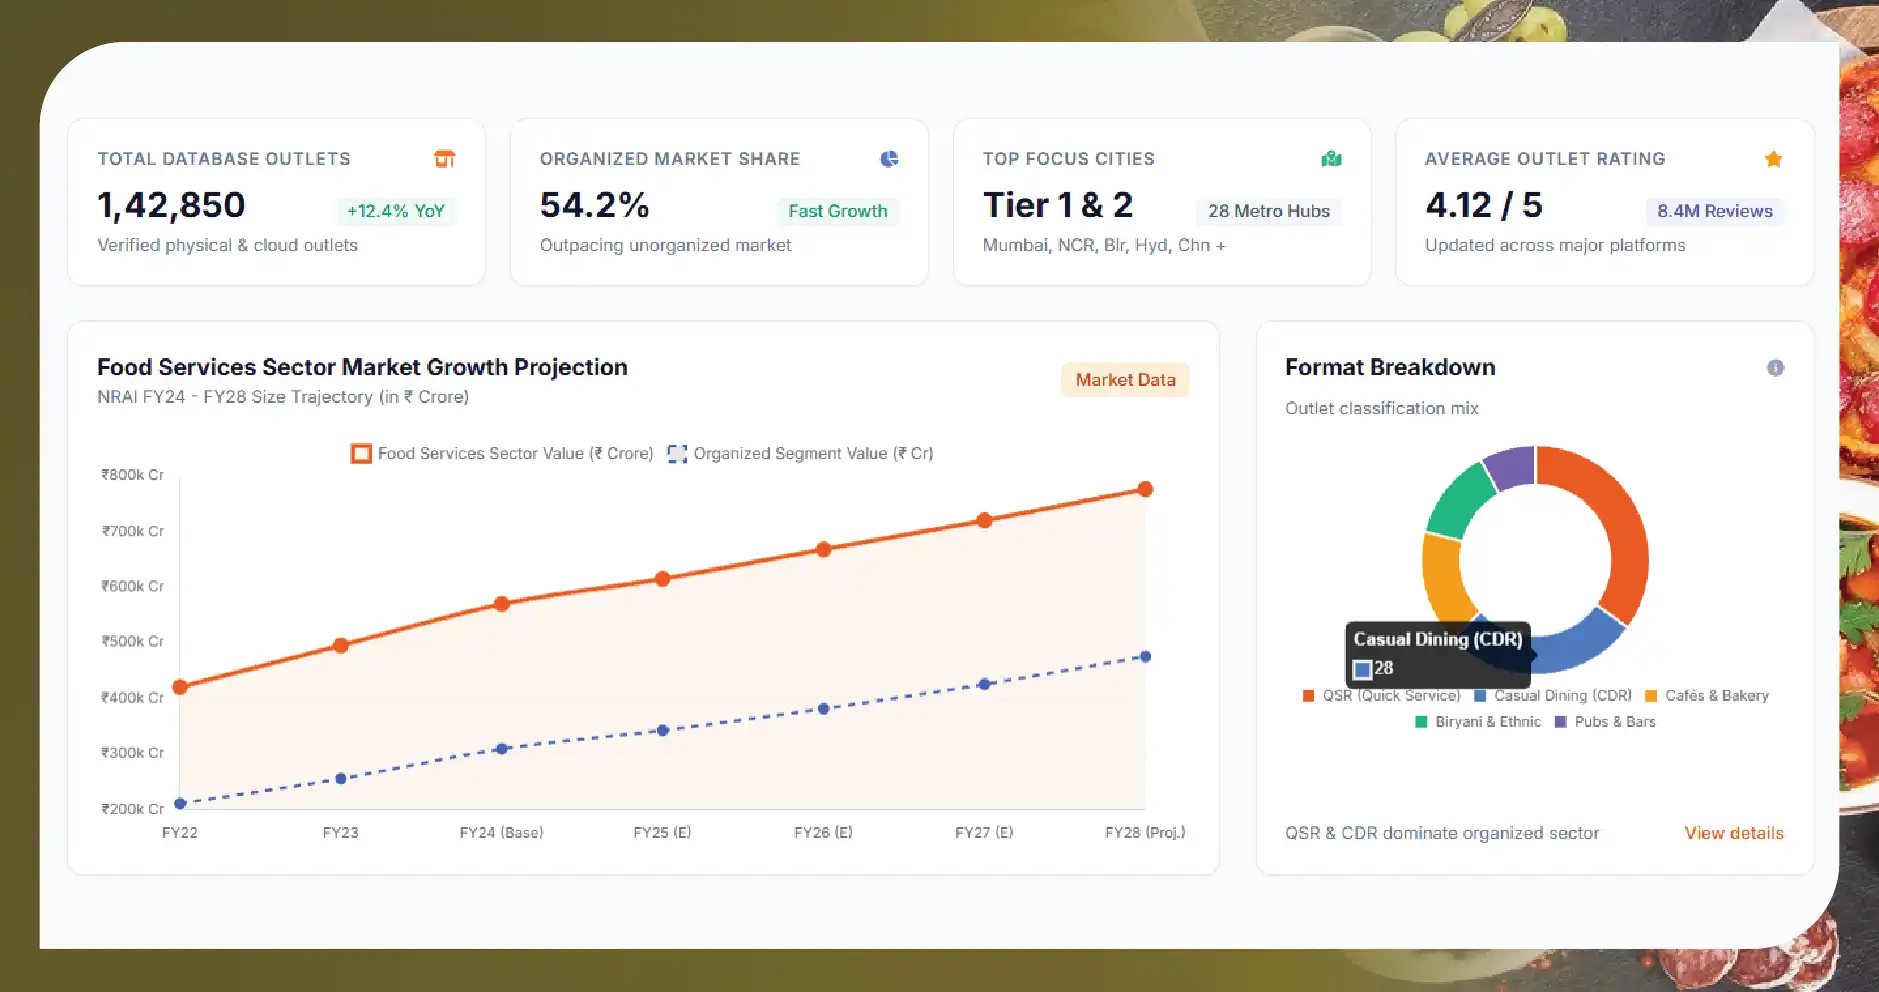Click the Market Data badge
1879x992 pixels.
pos(1125,380)
